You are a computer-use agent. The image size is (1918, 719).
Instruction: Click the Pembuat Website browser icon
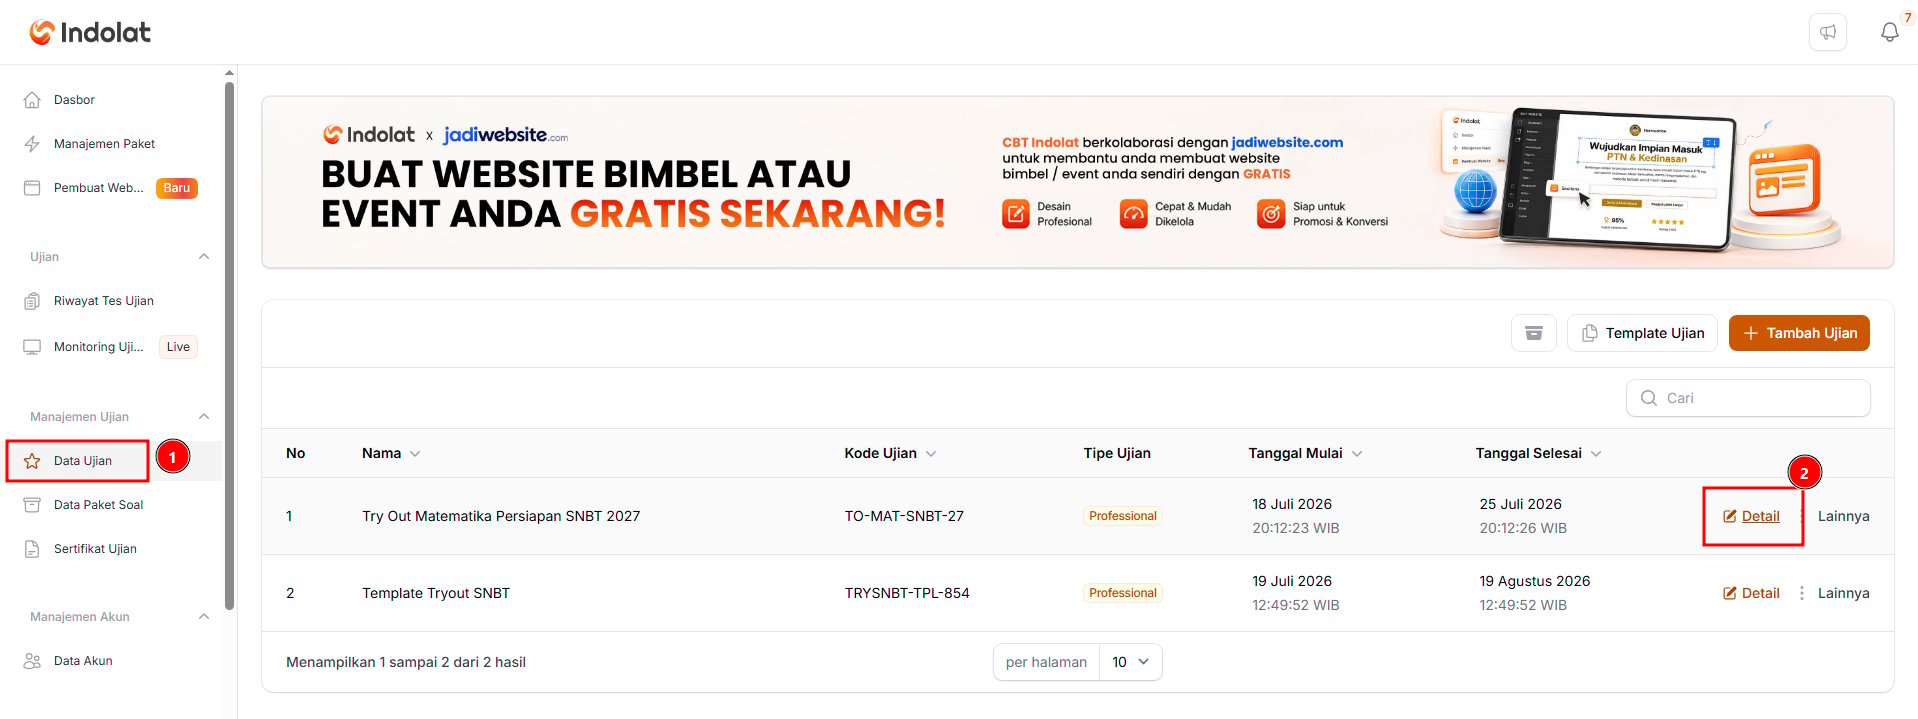32,188
